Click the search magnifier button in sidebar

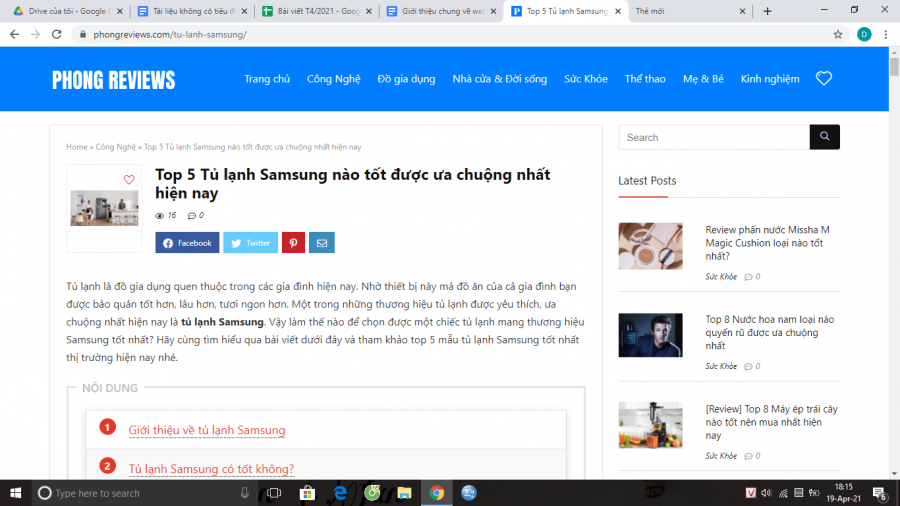(x=825, y=137)
